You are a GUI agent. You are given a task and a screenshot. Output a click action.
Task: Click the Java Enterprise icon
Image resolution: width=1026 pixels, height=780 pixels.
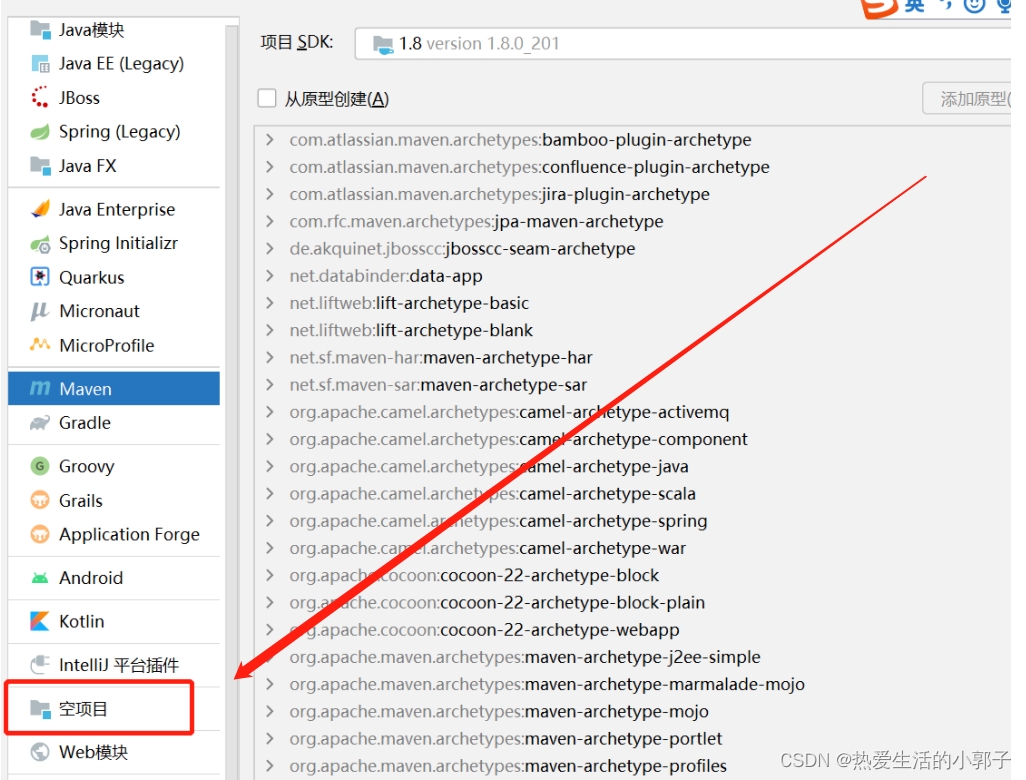point(40,209)
